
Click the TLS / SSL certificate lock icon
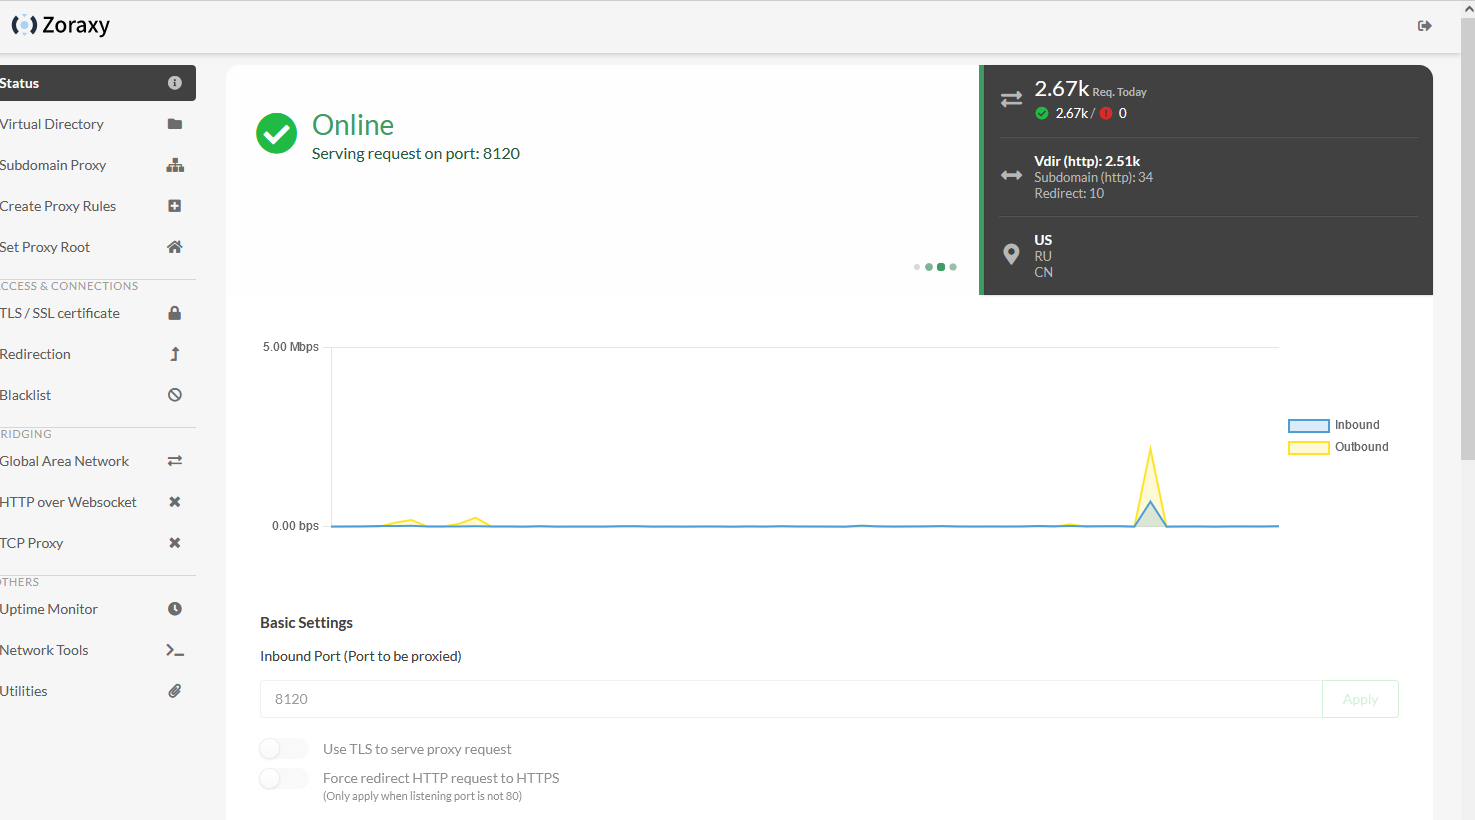coord(175,313)
